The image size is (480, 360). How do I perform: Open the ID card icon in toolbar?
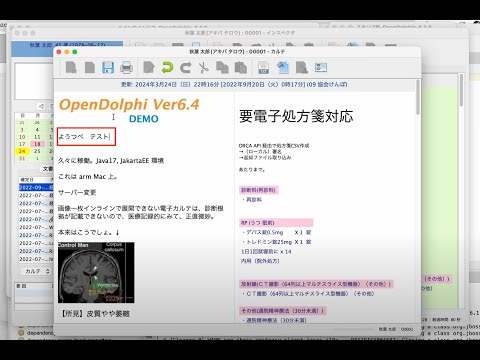321,68
